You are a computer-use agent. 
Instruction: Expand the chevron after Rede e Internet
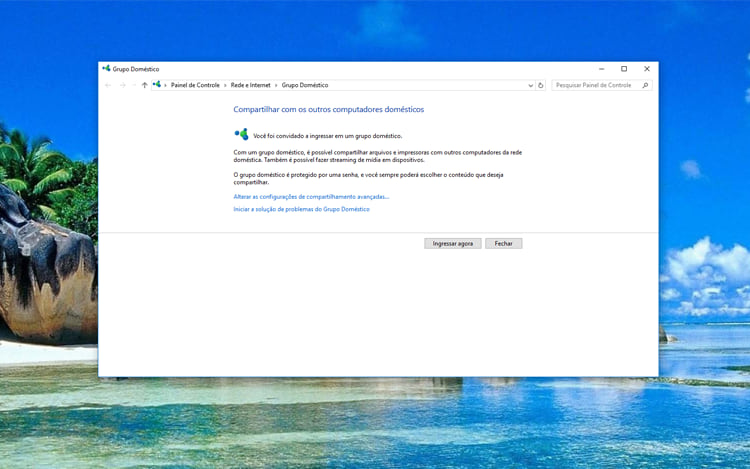[x=276, y=85]
